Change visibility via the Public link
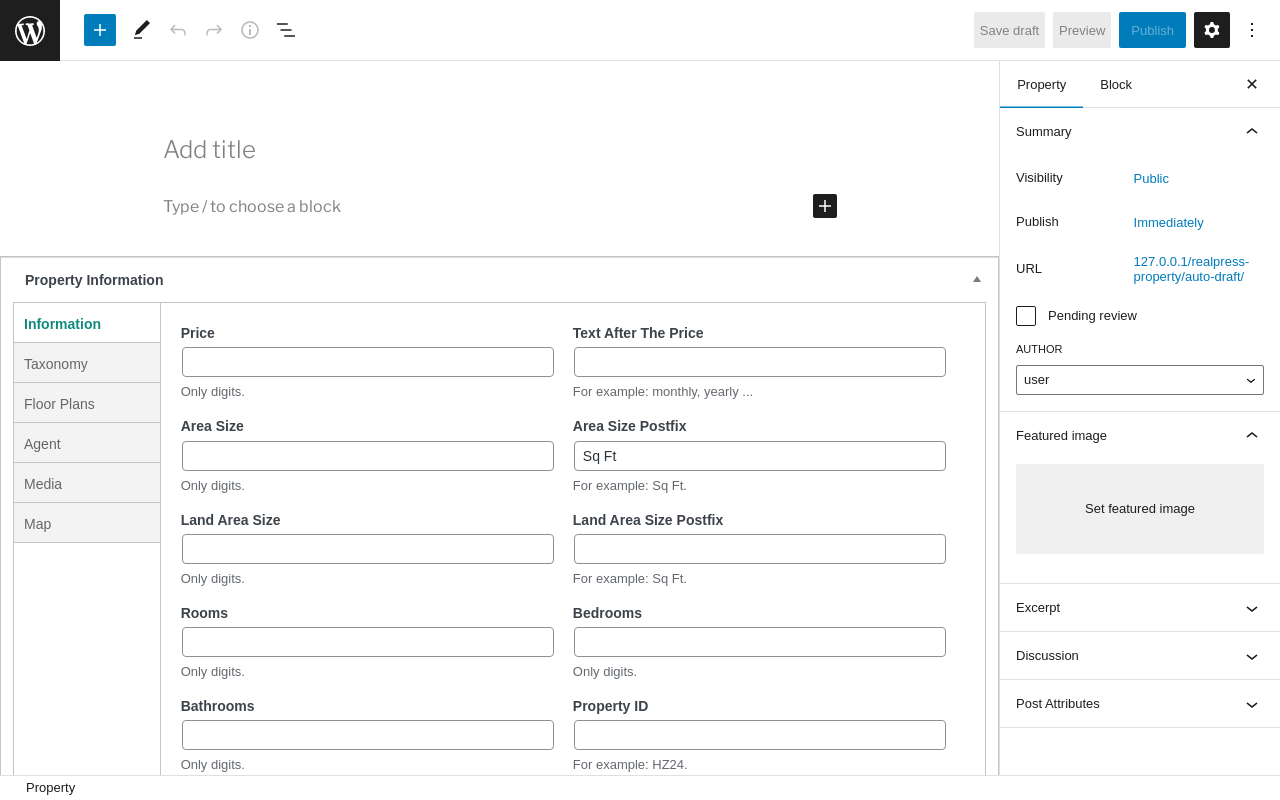The image size is (1280, 800). (1151, 179)
